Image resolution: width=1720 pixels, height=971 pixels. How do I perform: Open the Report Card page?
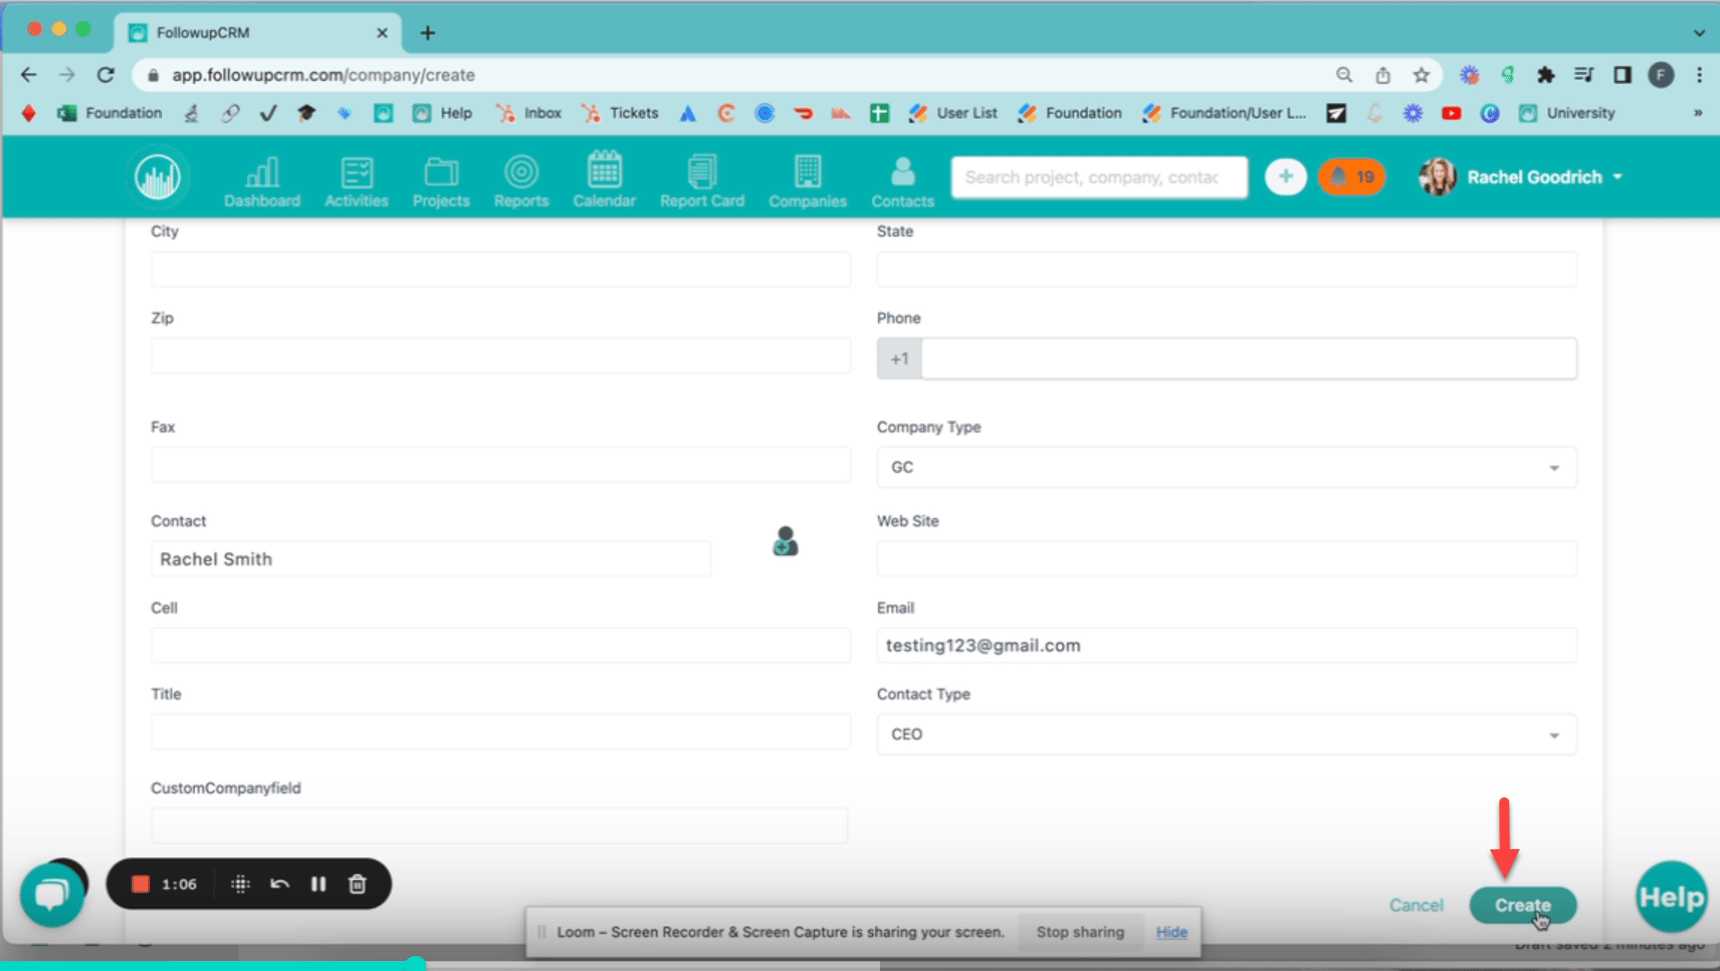click(x=702, y=181)
